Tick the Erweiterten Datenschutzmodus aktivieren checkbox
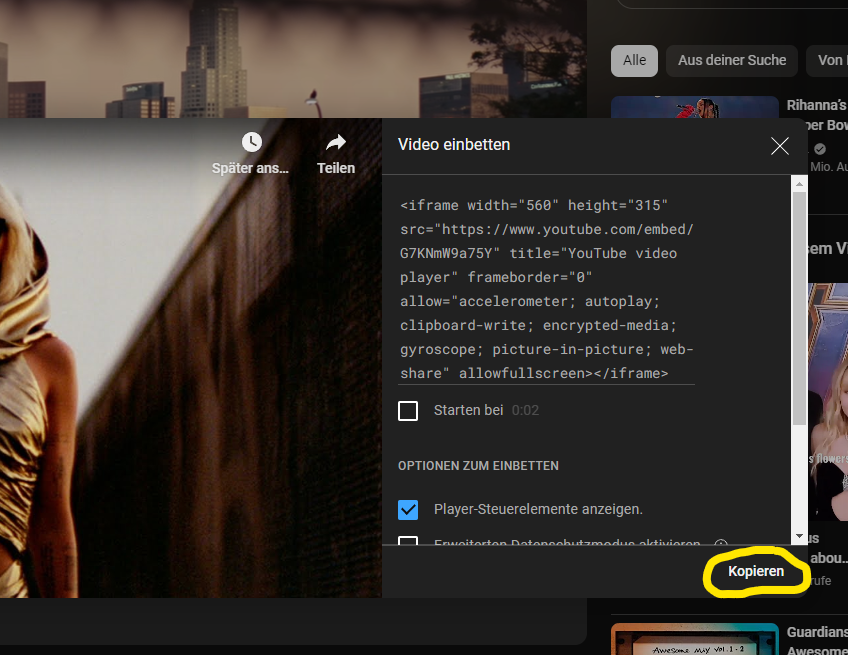 [x=408, y=543]
